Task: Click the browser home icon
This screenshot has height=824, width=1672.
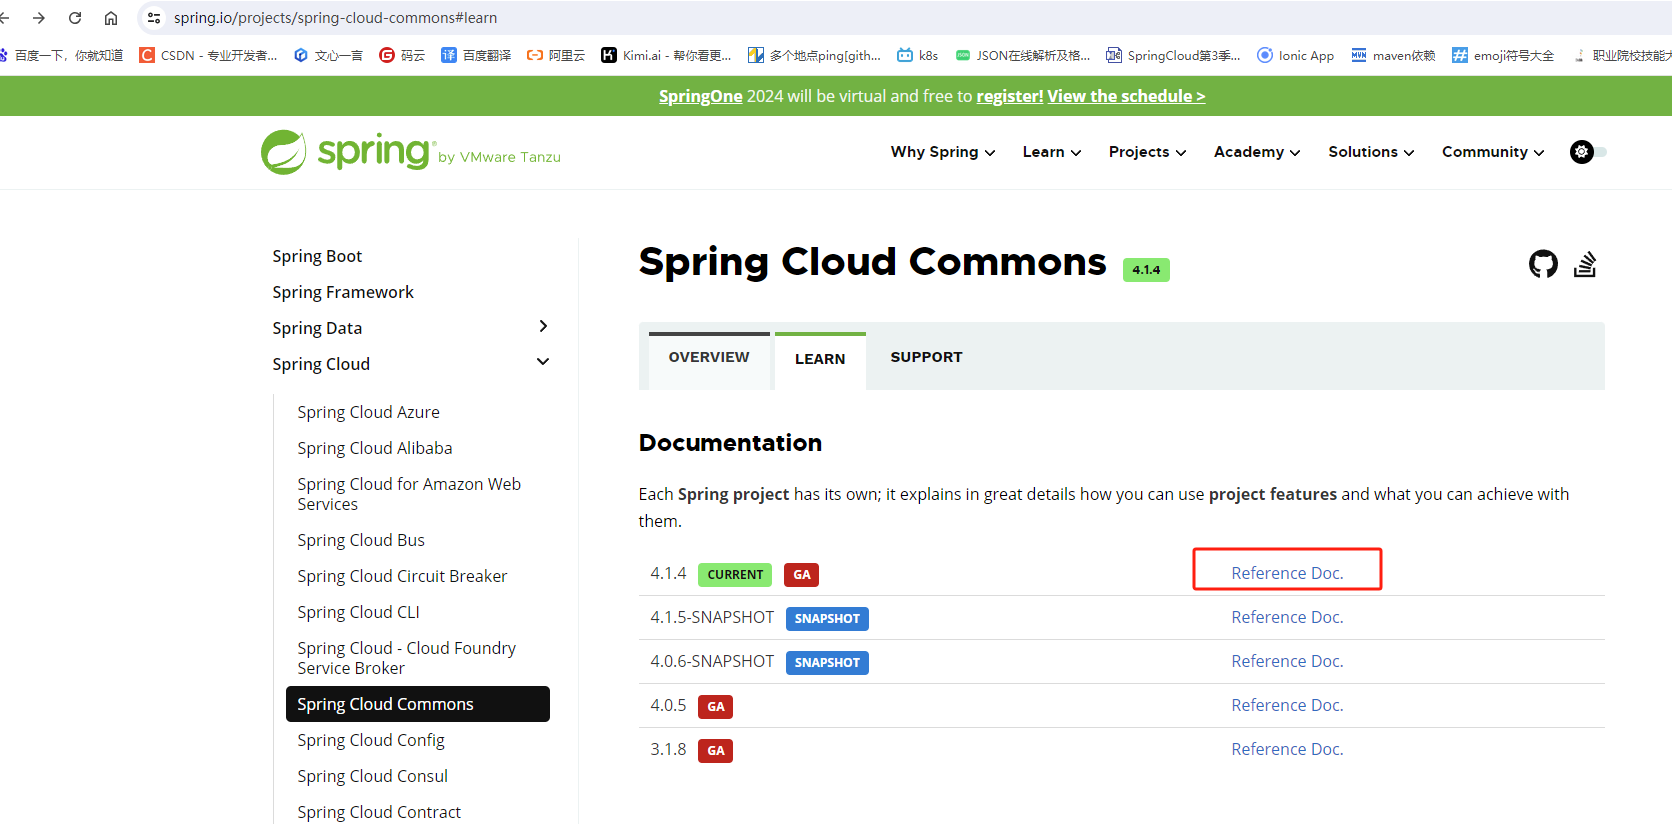Action: (111, 18)
